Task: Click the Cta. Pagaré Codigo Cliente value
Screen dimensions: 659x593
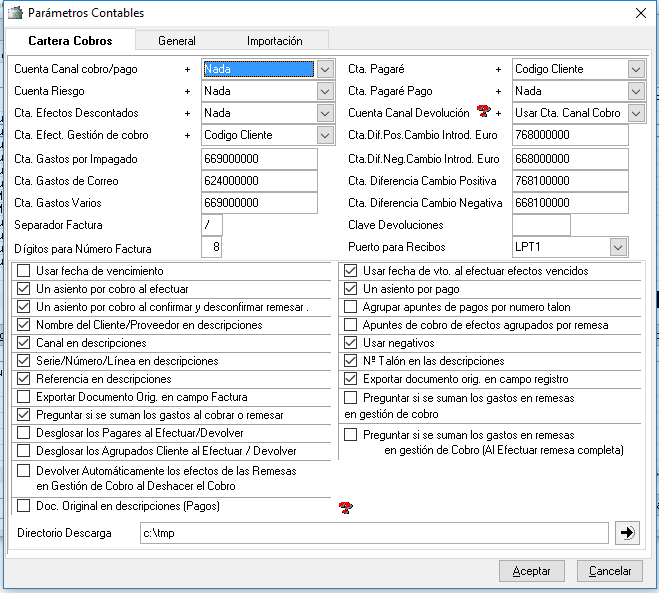Action: pyautogui.click(x=549, y=69)
